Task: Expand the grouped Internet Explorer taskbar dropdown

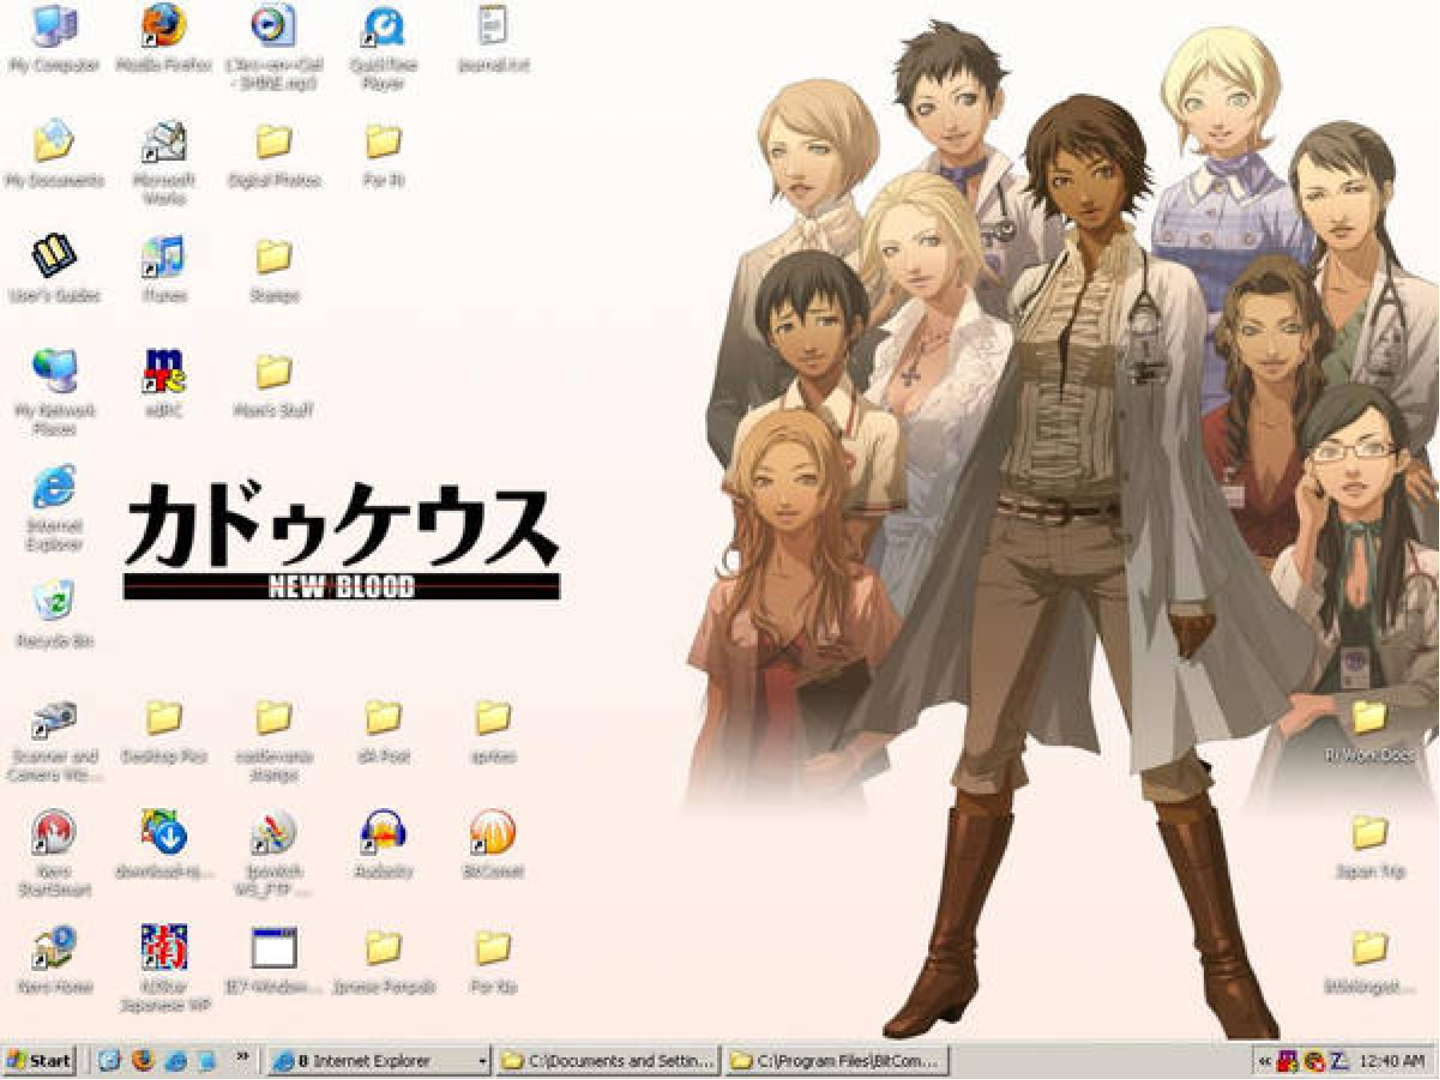Action: point(483,1060)
